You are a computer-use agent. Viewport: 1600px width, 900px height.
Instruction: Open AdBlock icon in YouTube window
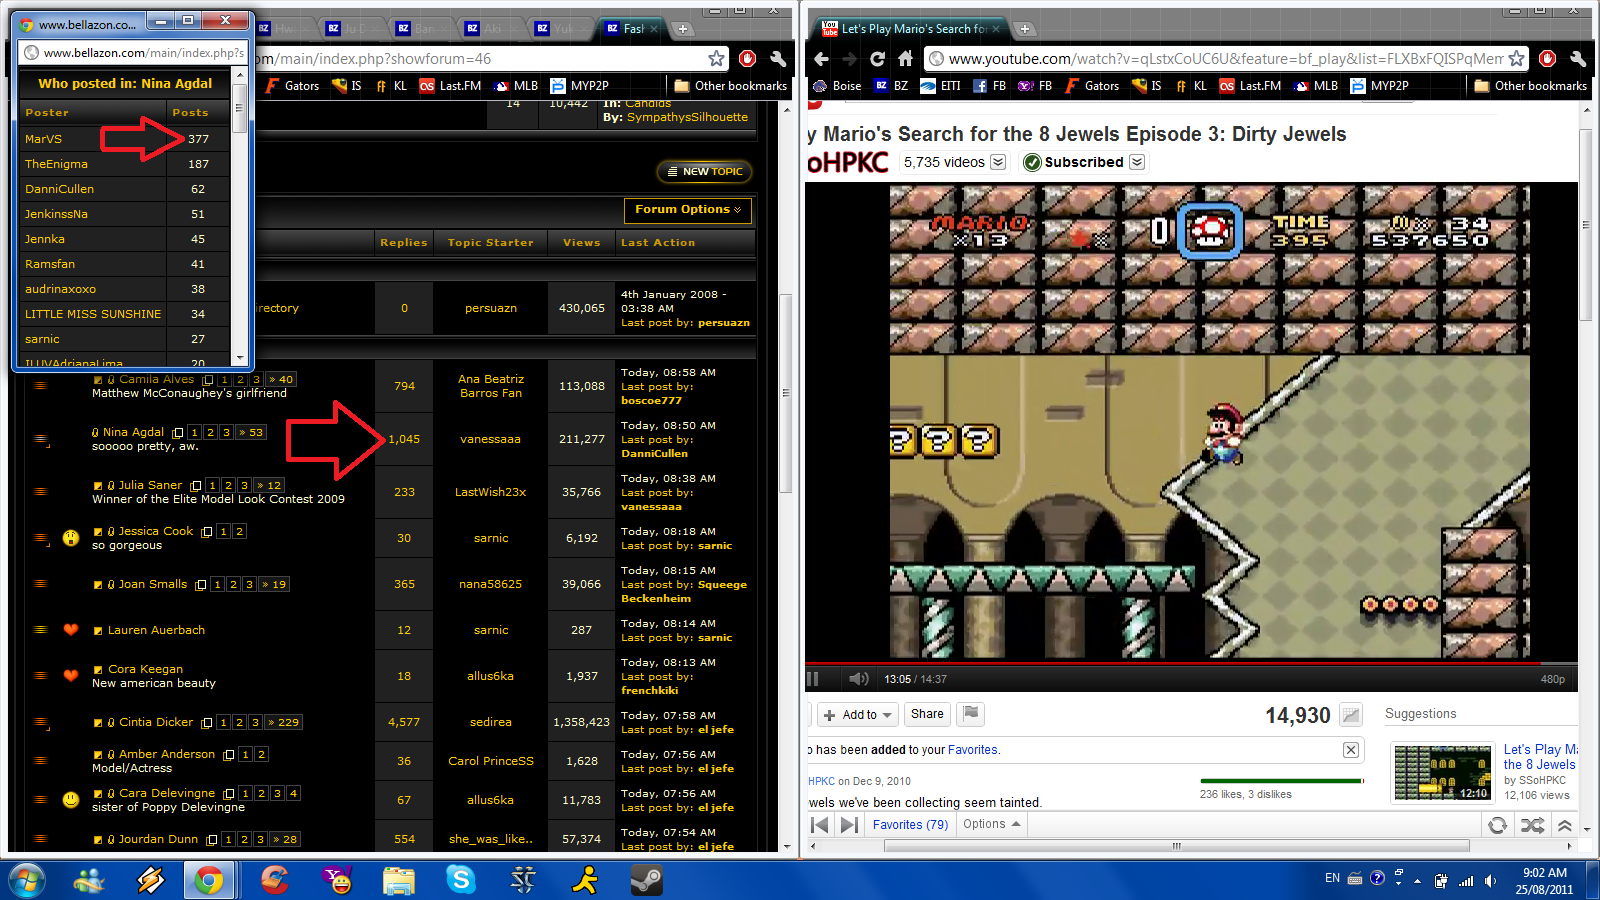[1547, 59]
